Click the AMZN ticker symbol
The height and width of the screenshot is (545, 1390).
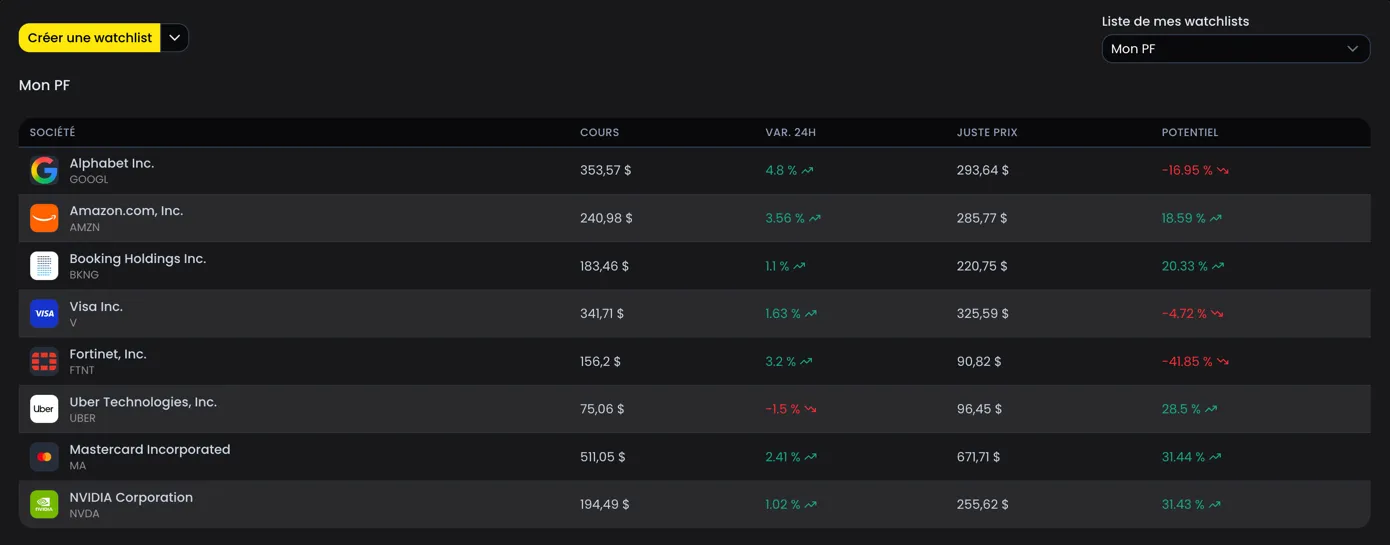(85, 227)
